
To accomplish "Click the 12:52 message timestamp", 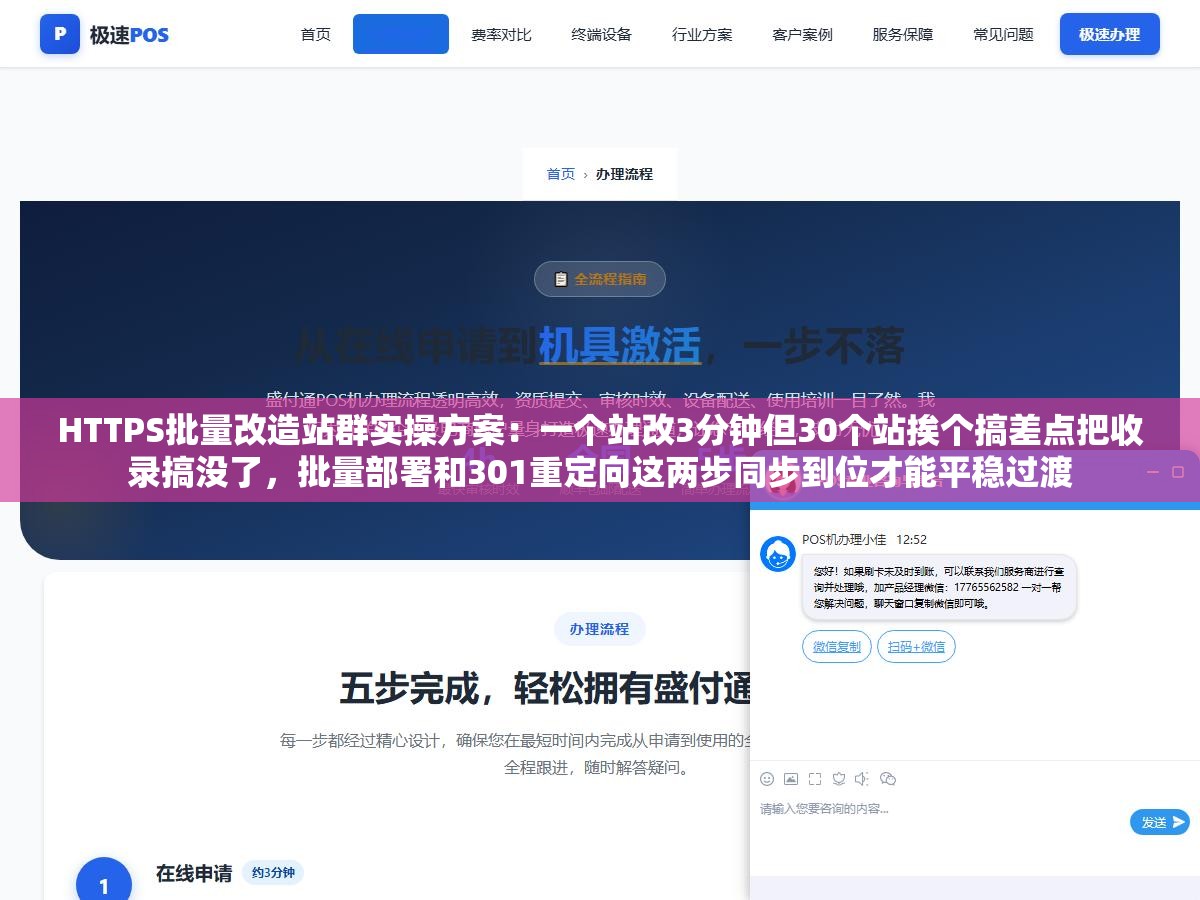I will tap(911, 539).
